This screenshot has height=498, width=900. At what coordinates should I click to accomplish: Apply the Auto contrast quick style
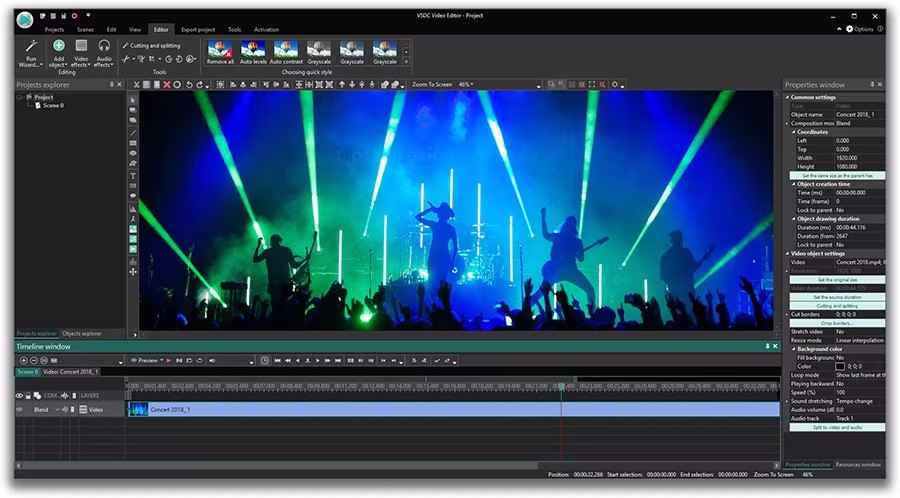pos(286,52)
